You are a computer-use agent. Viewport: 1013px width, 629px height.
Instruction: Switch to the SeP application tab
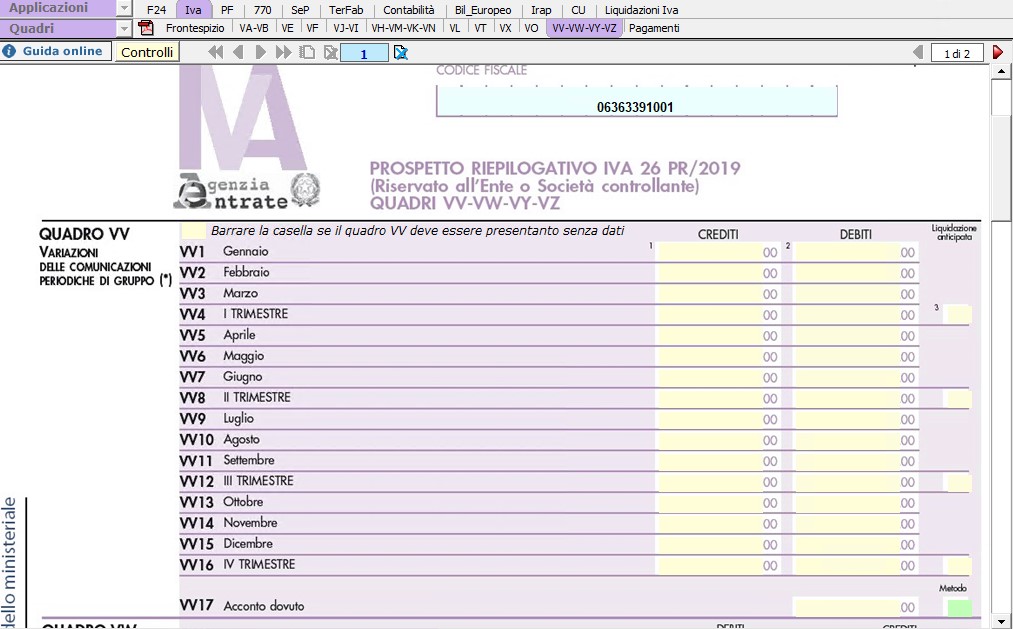point(300,10)
